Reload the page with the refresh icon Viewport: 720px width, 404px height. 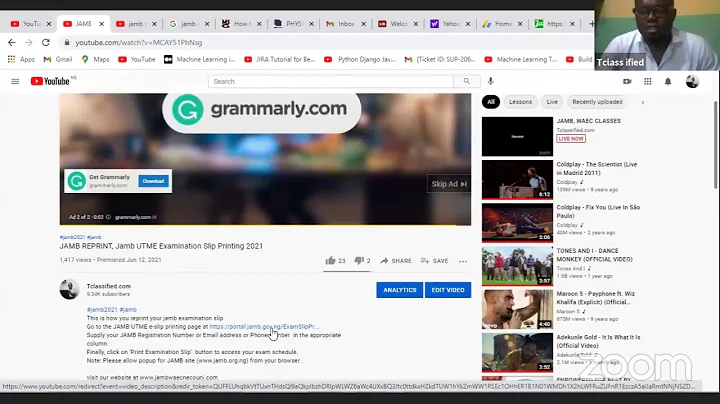[x=45, y=42]
